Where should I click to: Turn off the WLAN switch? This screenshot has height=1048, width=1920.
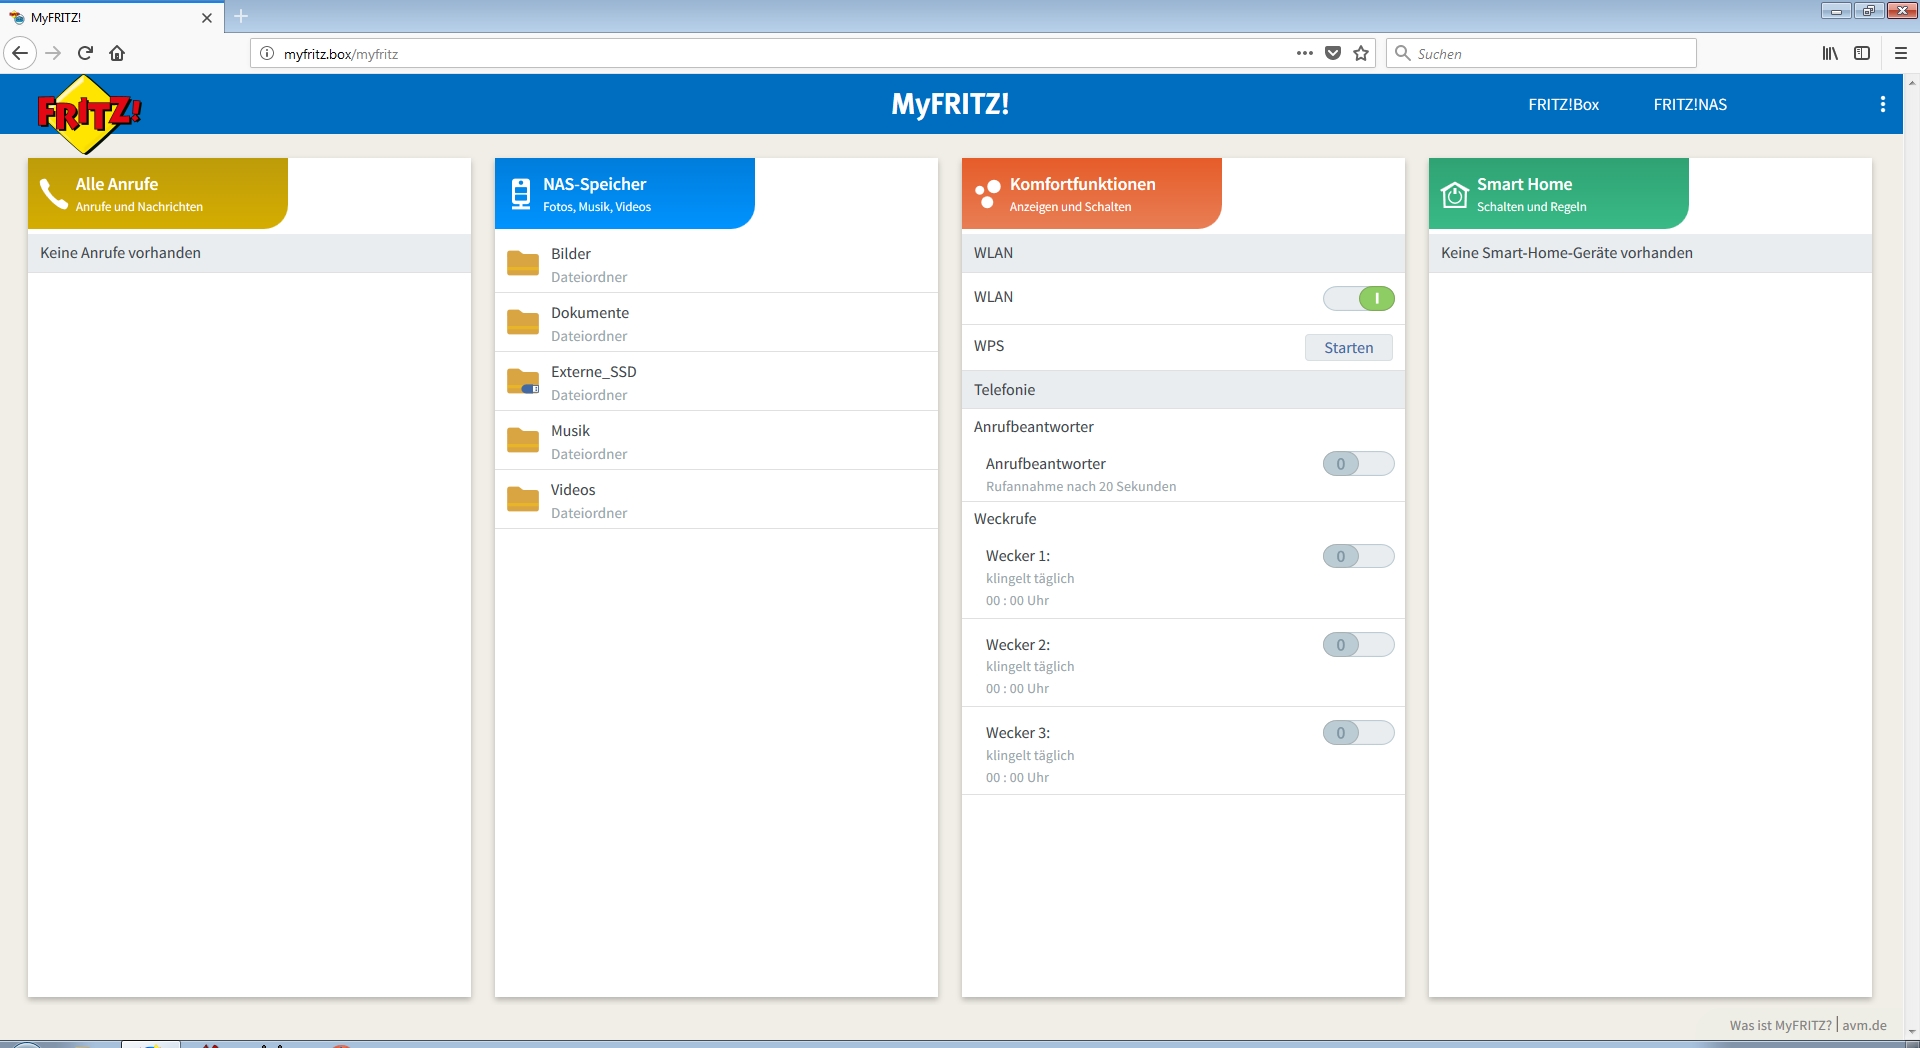coord(1358,298)
